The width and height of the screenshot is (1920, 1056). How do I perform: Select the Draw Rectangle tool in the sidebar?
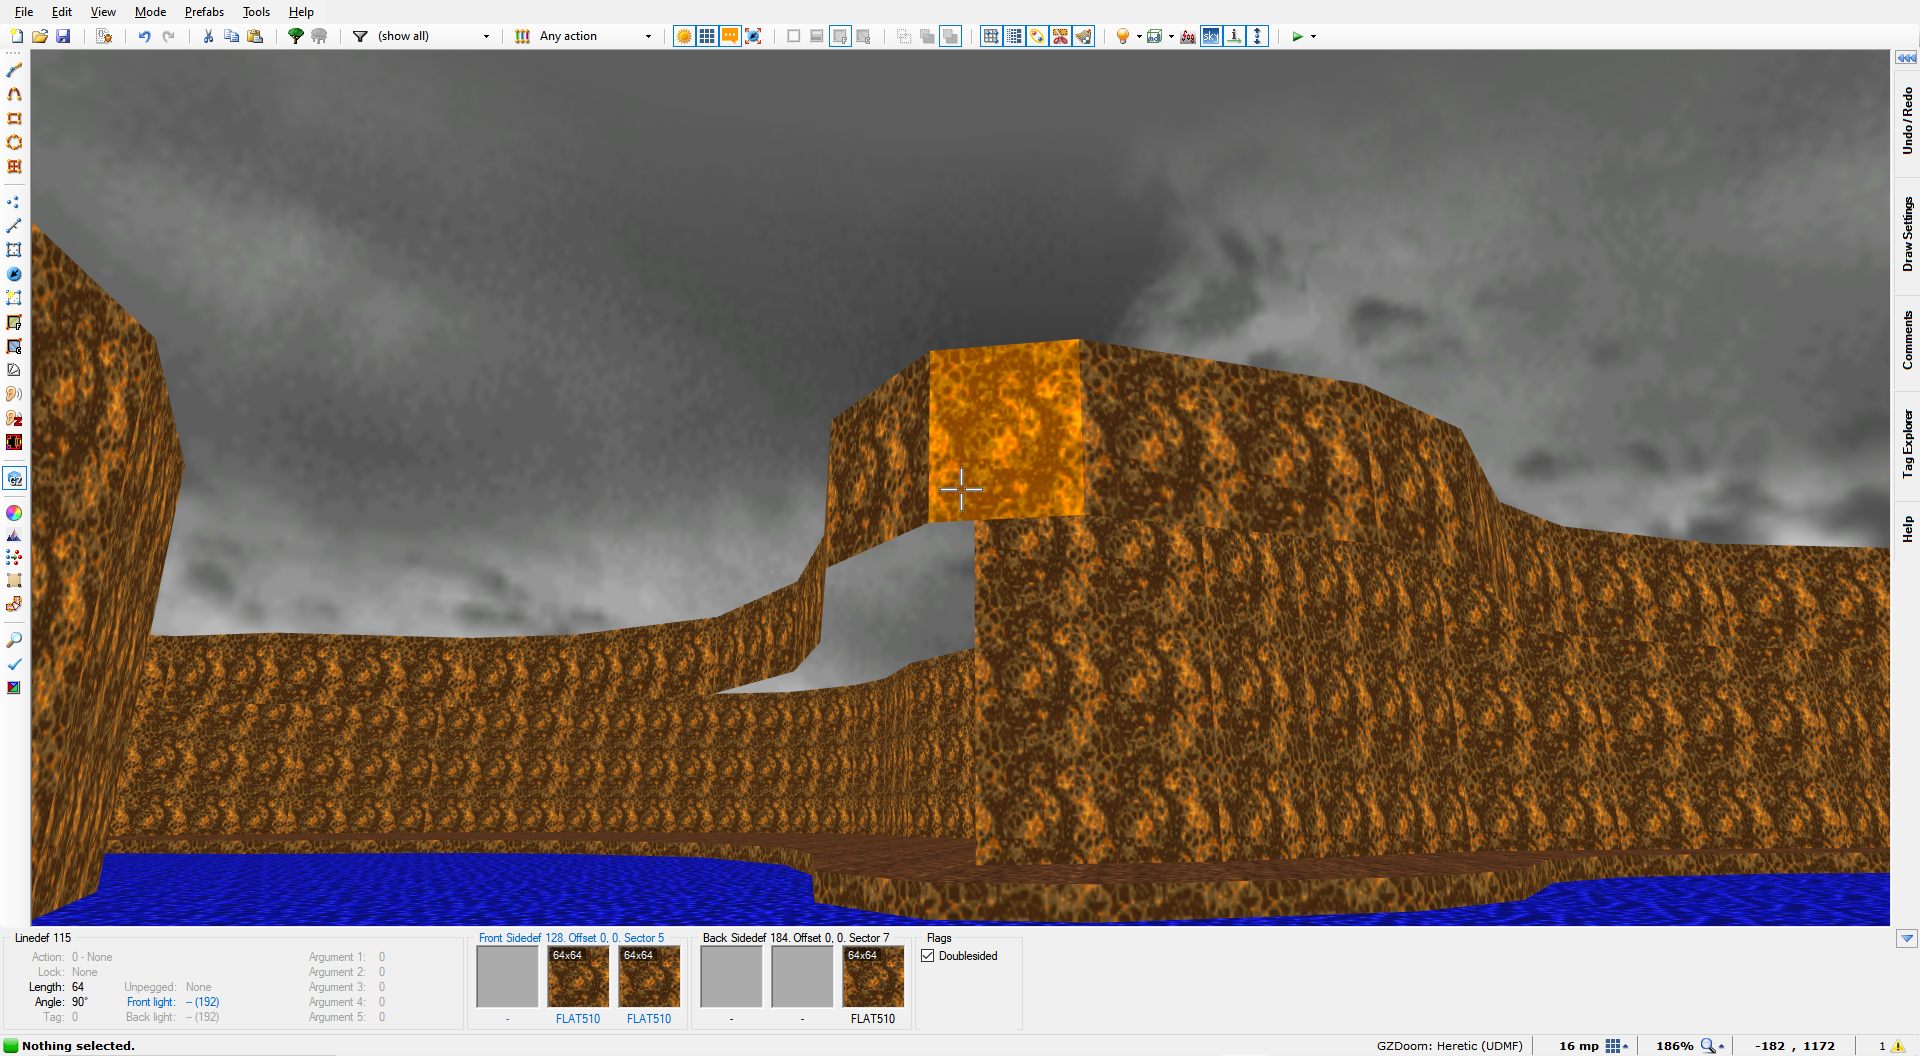[x=14, y=118]
